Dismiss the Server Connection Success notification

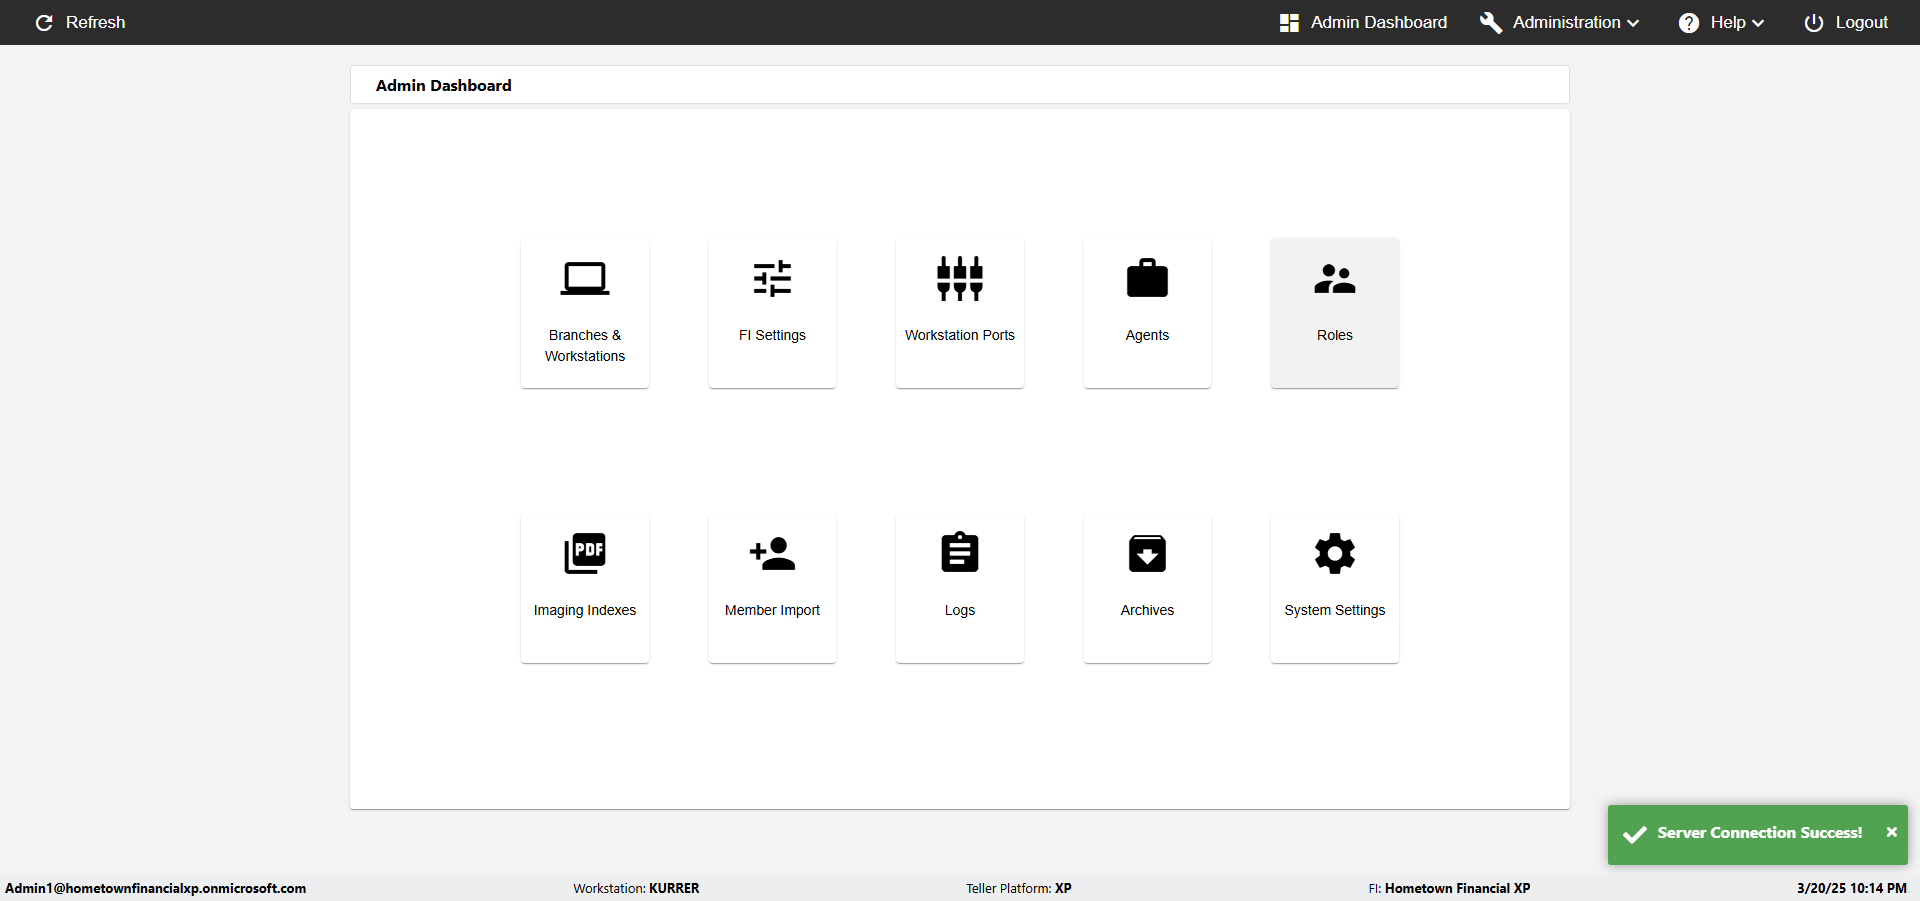click(1891, 832)
